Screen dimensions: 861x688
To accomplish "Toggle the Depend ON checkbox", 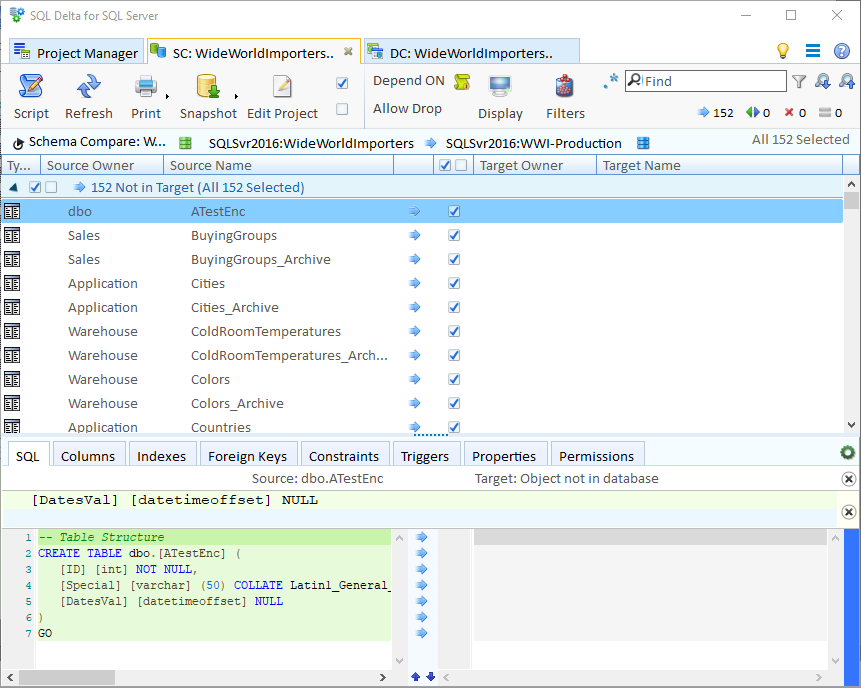I will pyautogui.click(x=342, y=83).
